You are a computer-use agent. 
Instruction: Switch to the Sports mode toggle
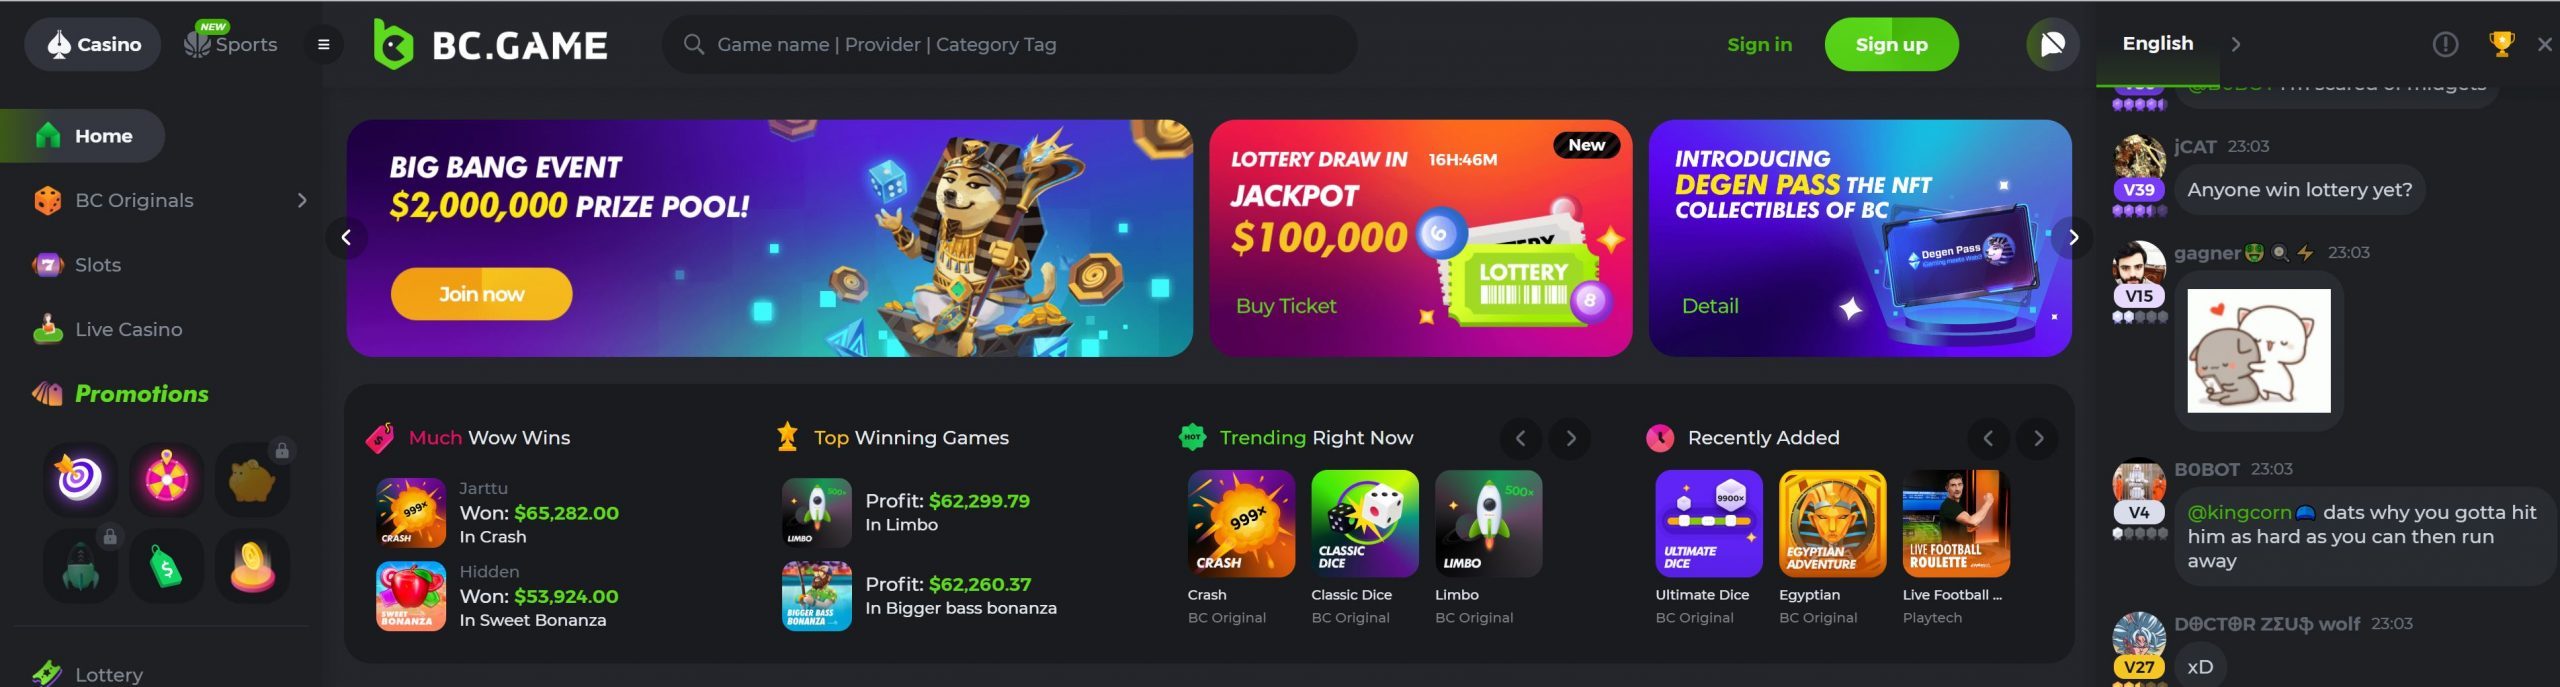(x=232, y=44)
